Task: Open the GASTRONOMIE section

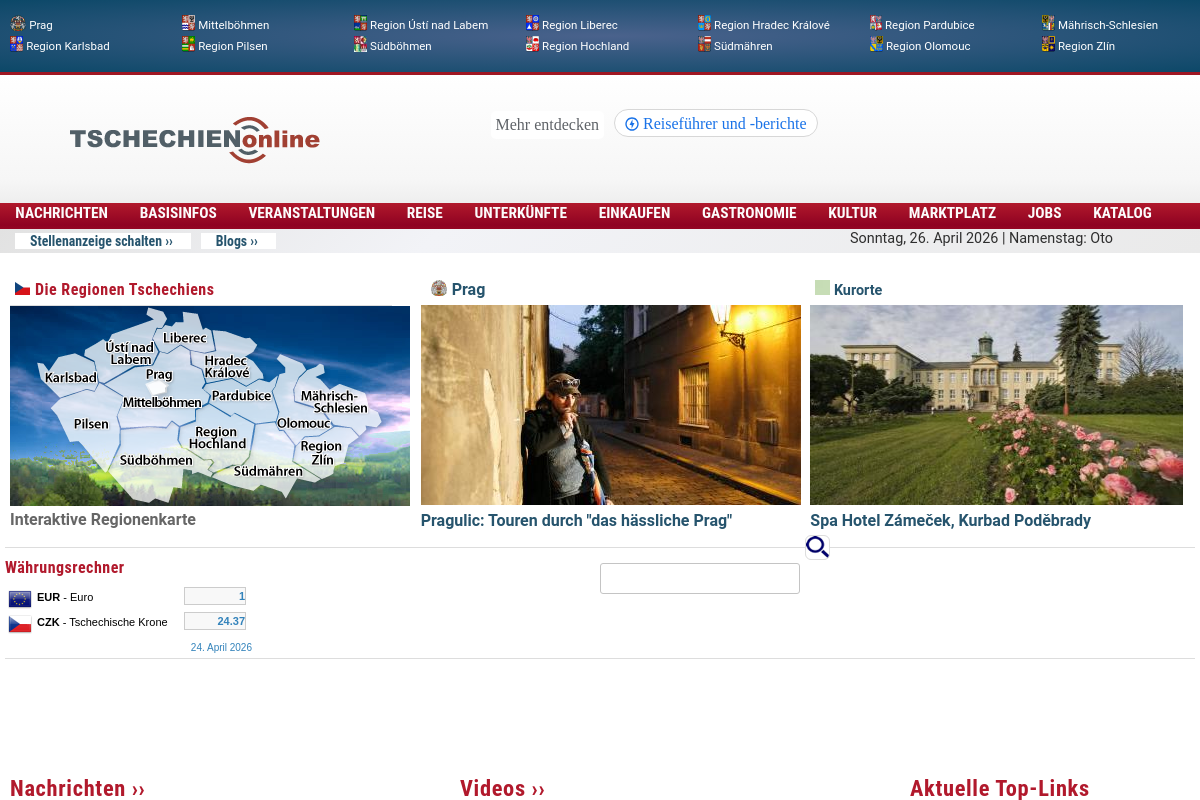Action: click(x=749, y=213)
